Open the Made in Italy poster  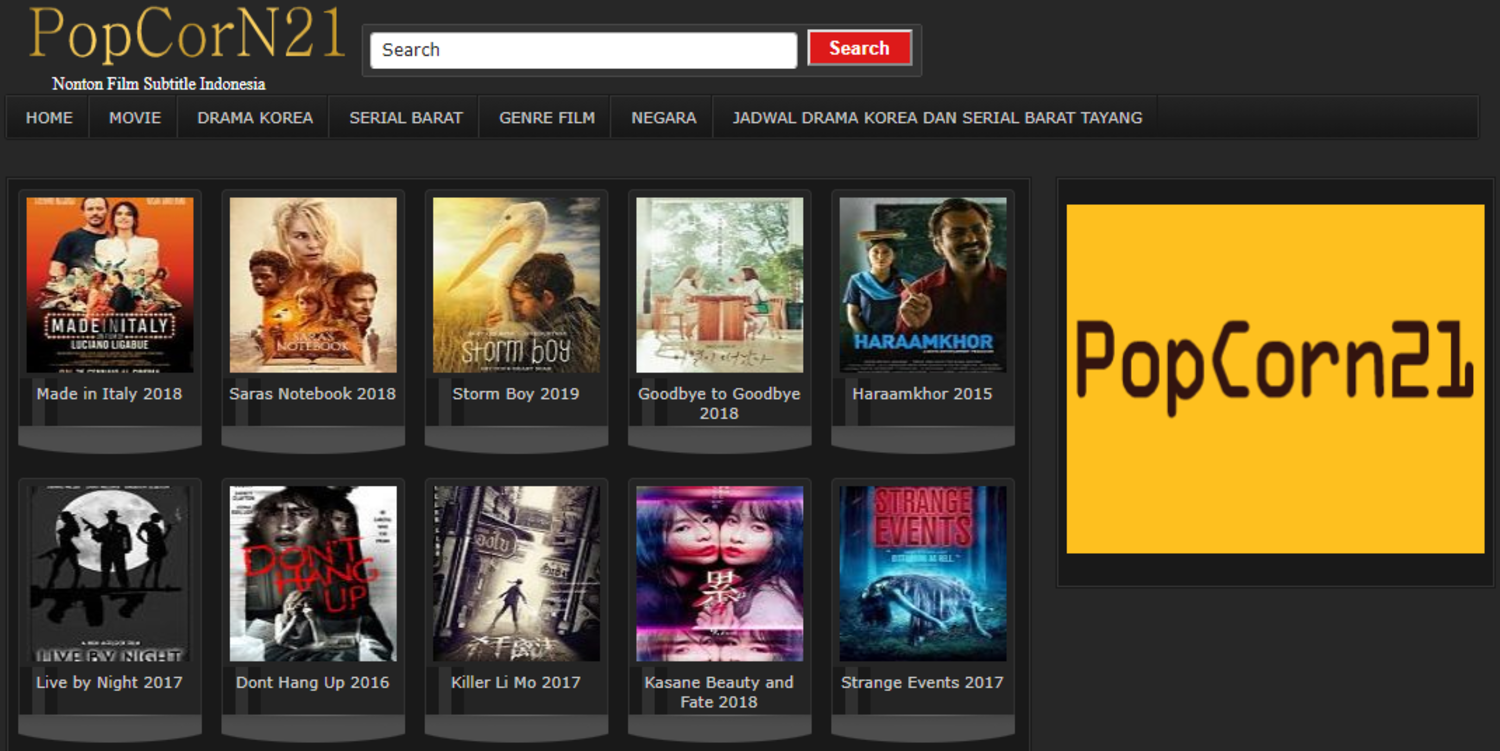[110, 285]
